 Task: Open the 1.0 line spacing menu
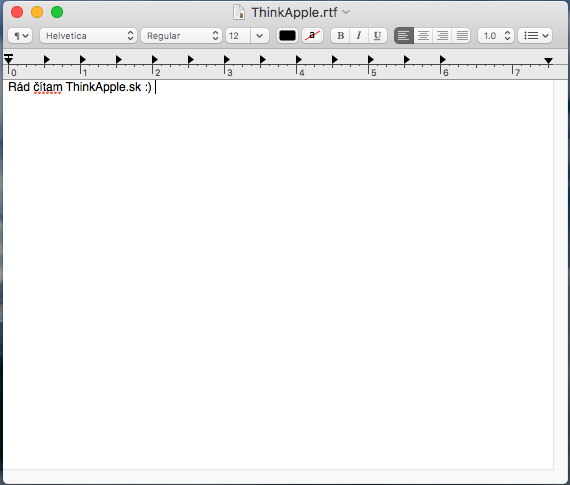click(496, 36)
